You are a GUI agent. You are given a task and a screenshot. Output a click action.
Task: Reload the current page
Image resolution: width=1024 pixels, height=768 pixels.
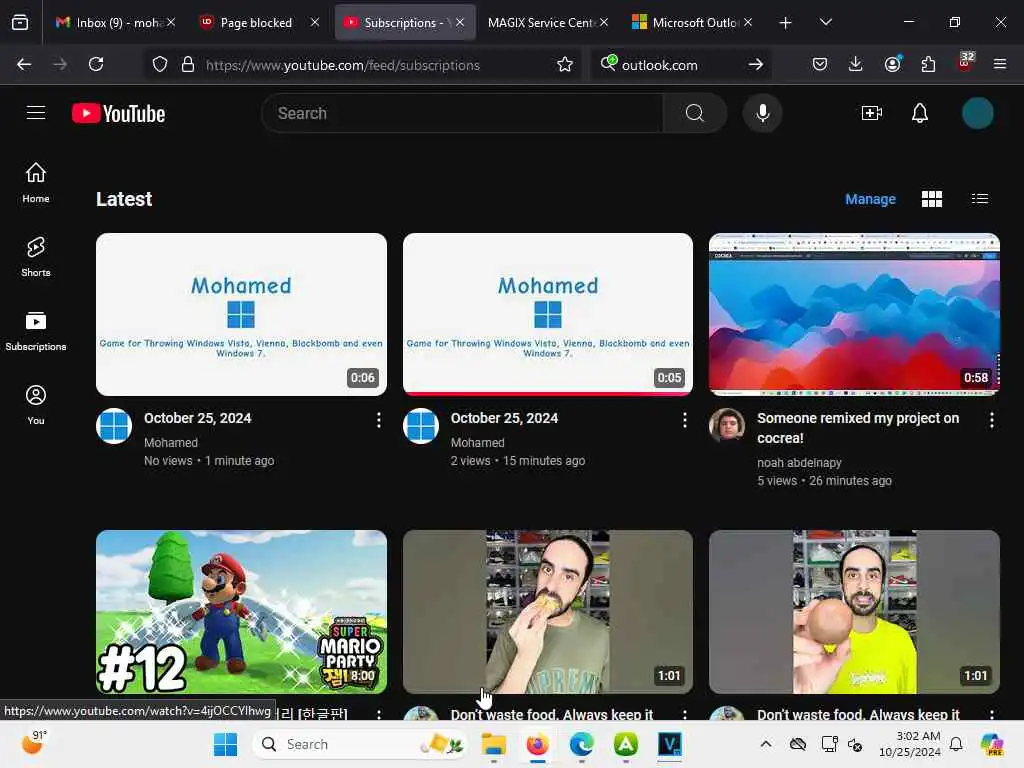(96, 64)
